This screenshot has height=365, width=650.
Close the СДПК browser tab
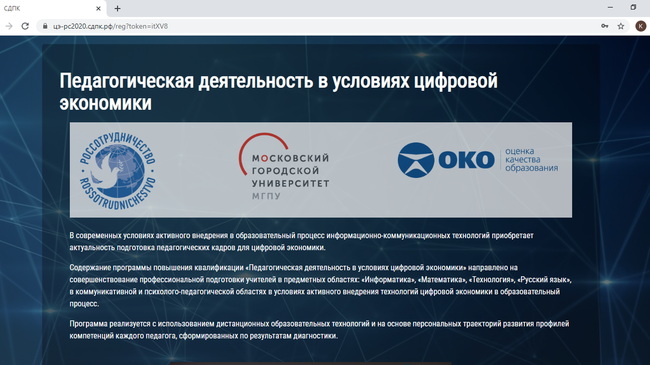click(98, 8)
